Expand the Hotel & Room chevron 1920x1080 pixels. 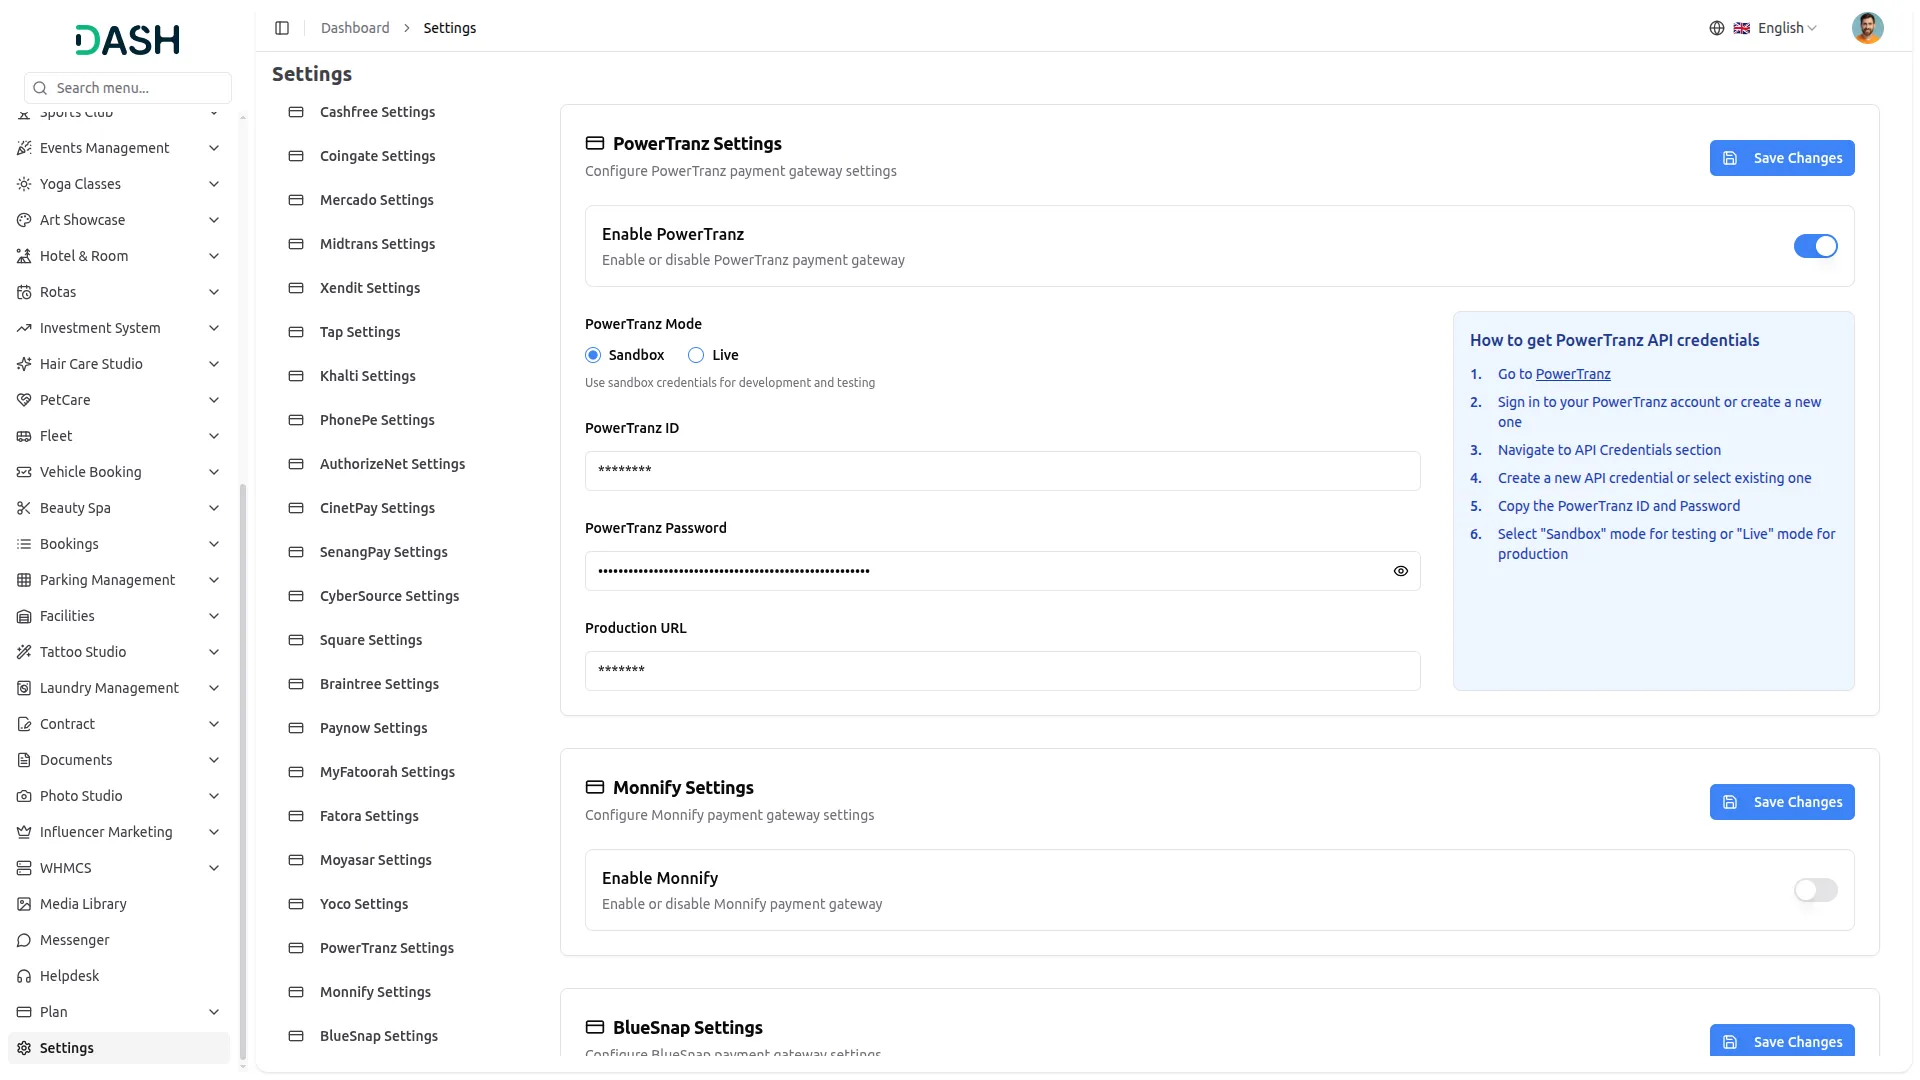click(214, 256)
